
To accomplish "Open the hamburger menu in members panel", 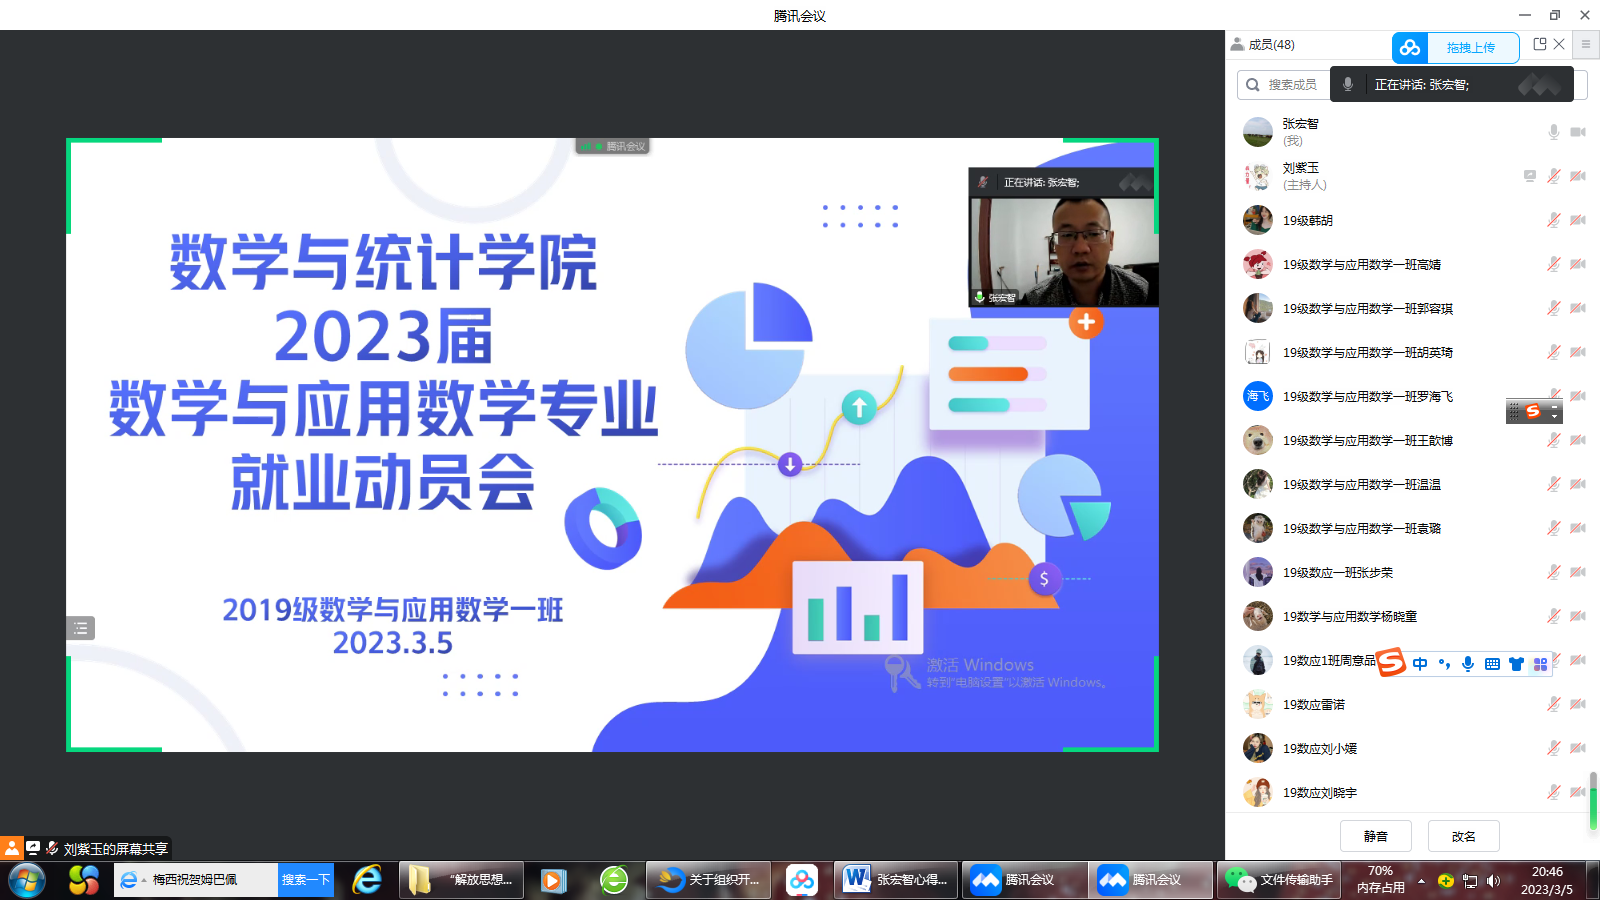I will pos(1585,44).
